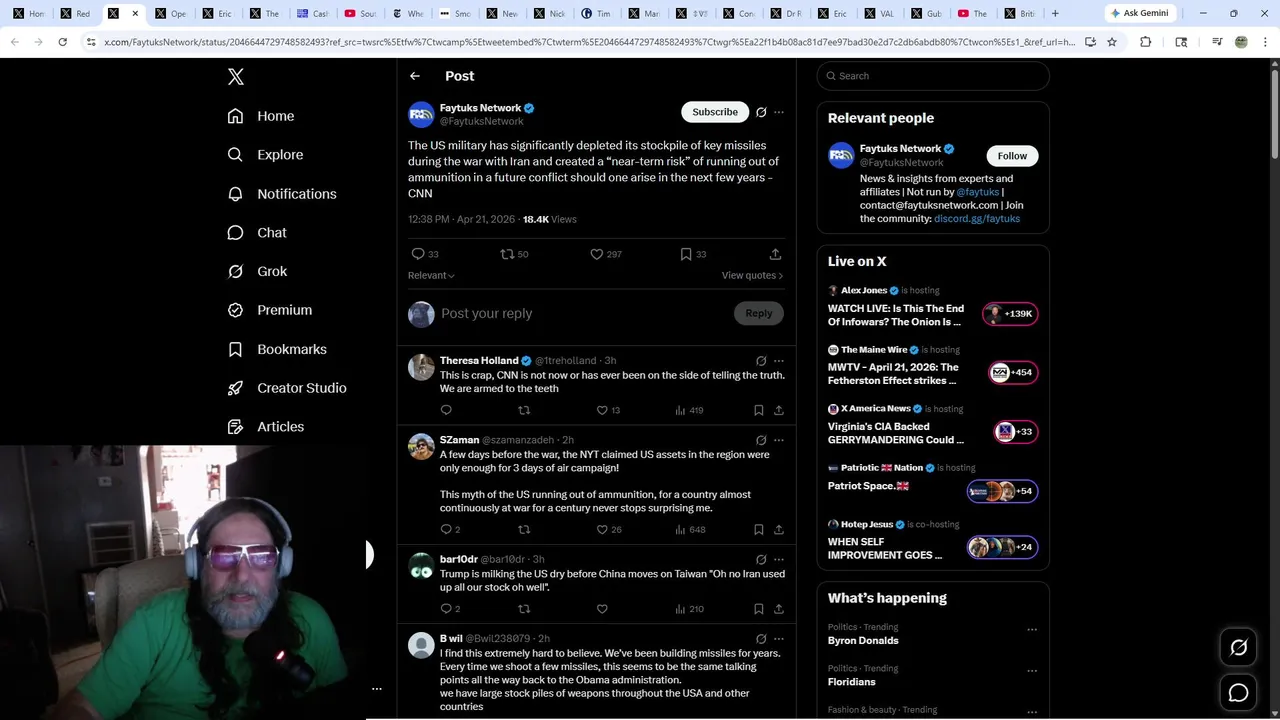The height and width of the screenshot is (720, 1280).
Task: Like SZaman's reply
Action: tap(602, 529)
